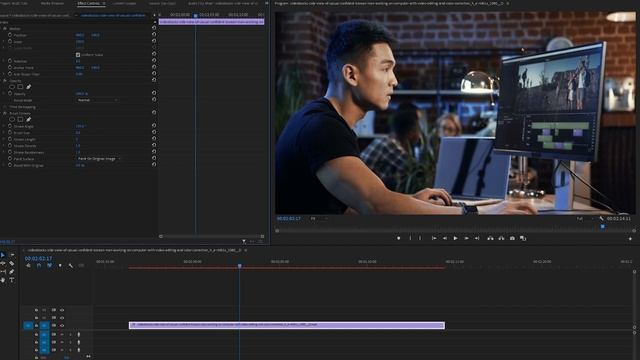
Task: Select the Type tool
Action: (x=12, y=280)
